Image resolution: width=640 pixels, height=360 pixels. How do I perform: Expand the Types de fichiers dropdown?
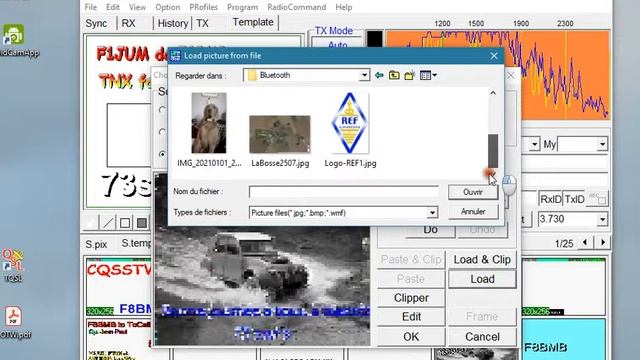(432, 213)
